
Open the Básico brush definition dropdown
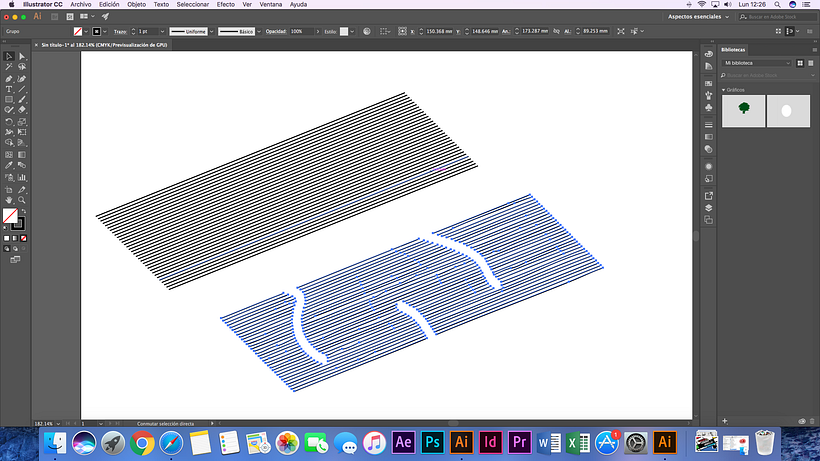click(x=259, y=31)
